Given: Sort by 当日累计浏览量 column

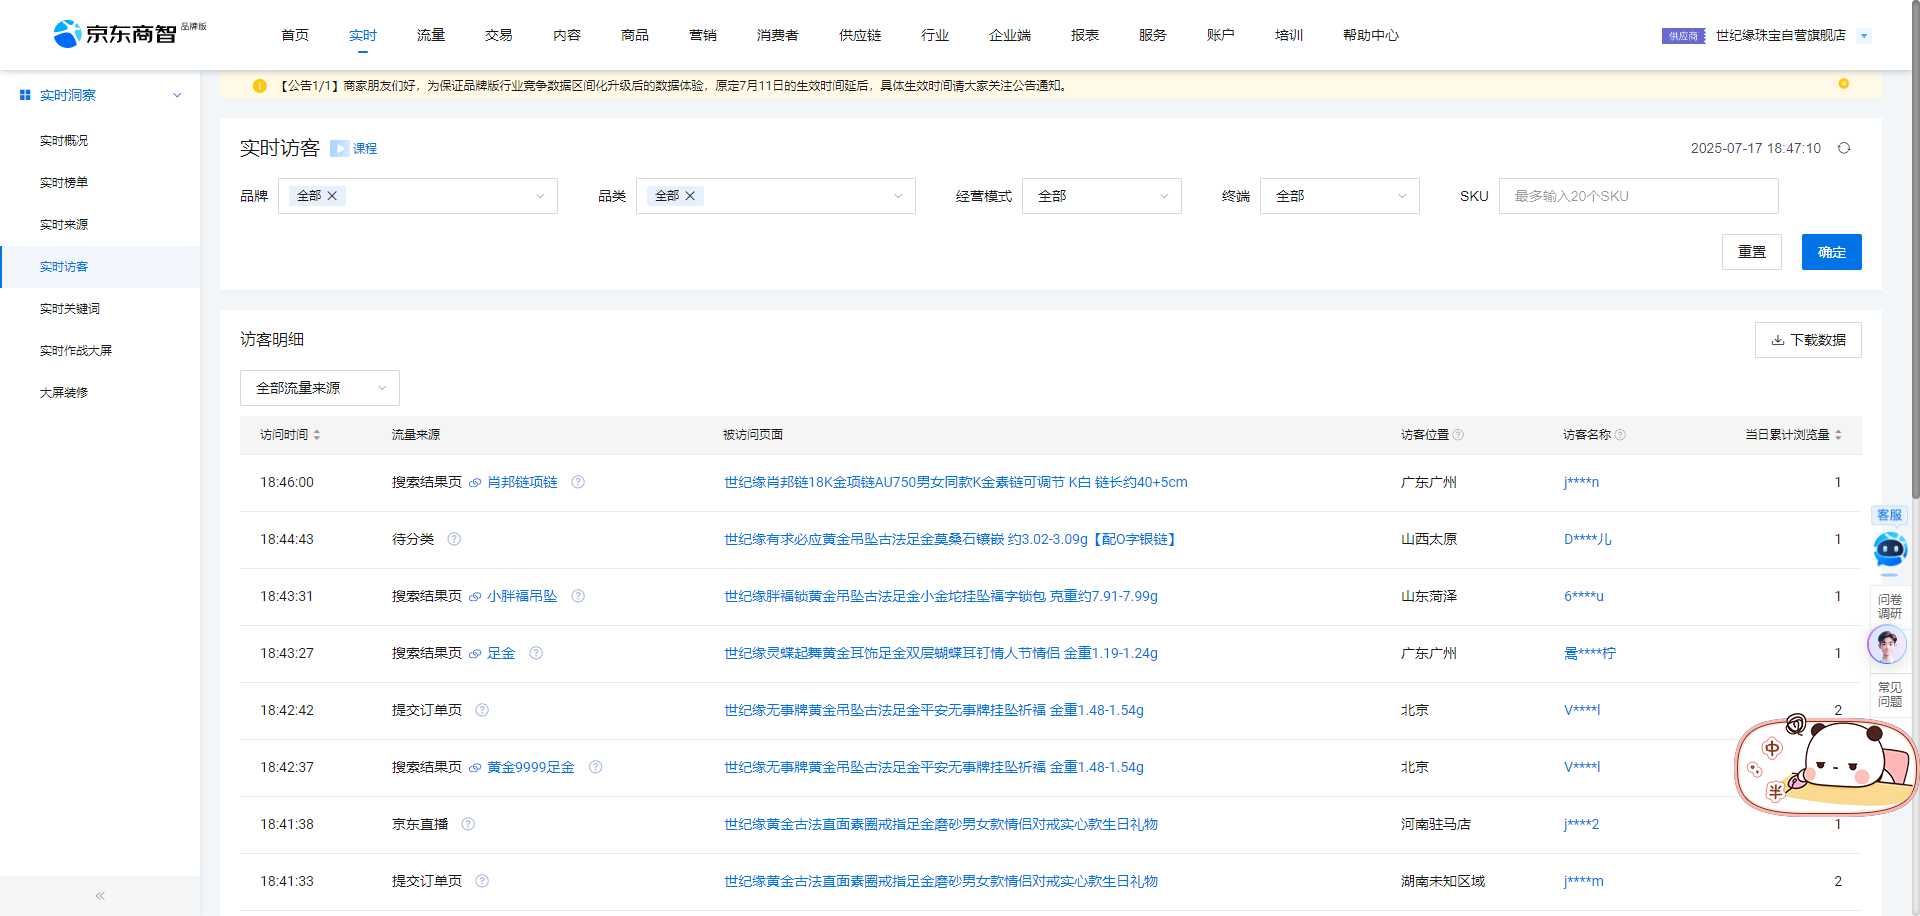Looking at the screenshot, I should coord(1838,435).
